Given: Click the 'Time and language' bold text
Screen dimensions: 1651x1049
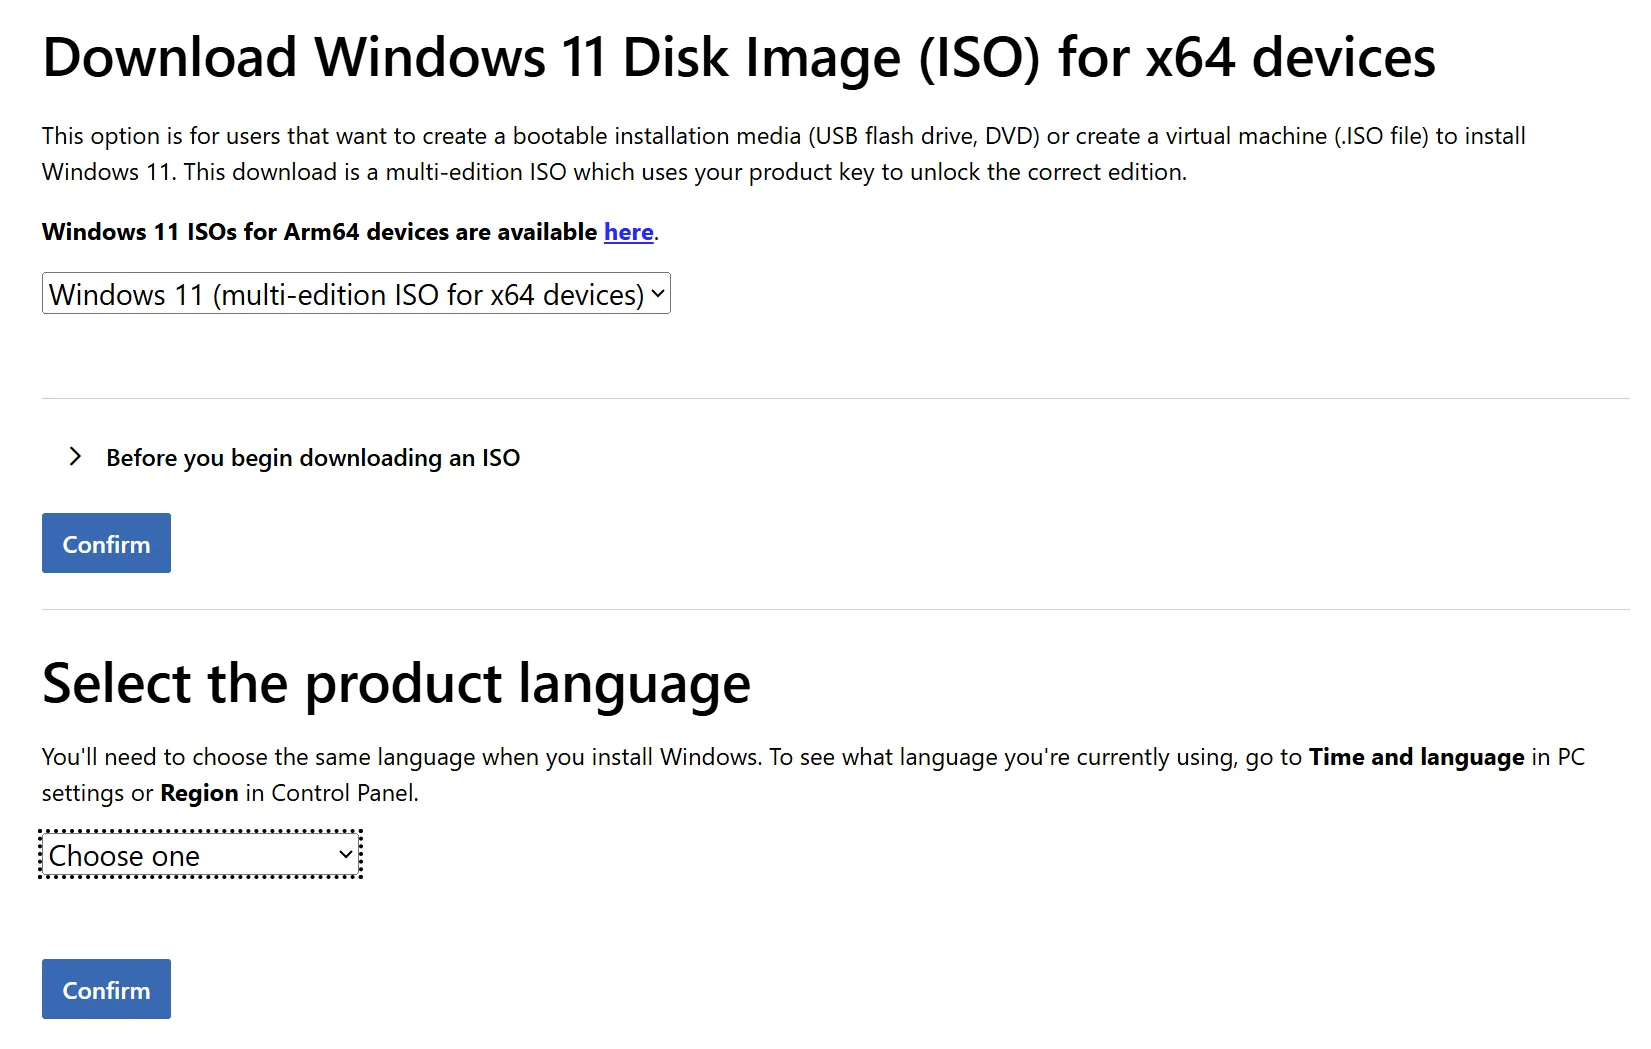Looking at the screenshot, I should [1416, 757].
